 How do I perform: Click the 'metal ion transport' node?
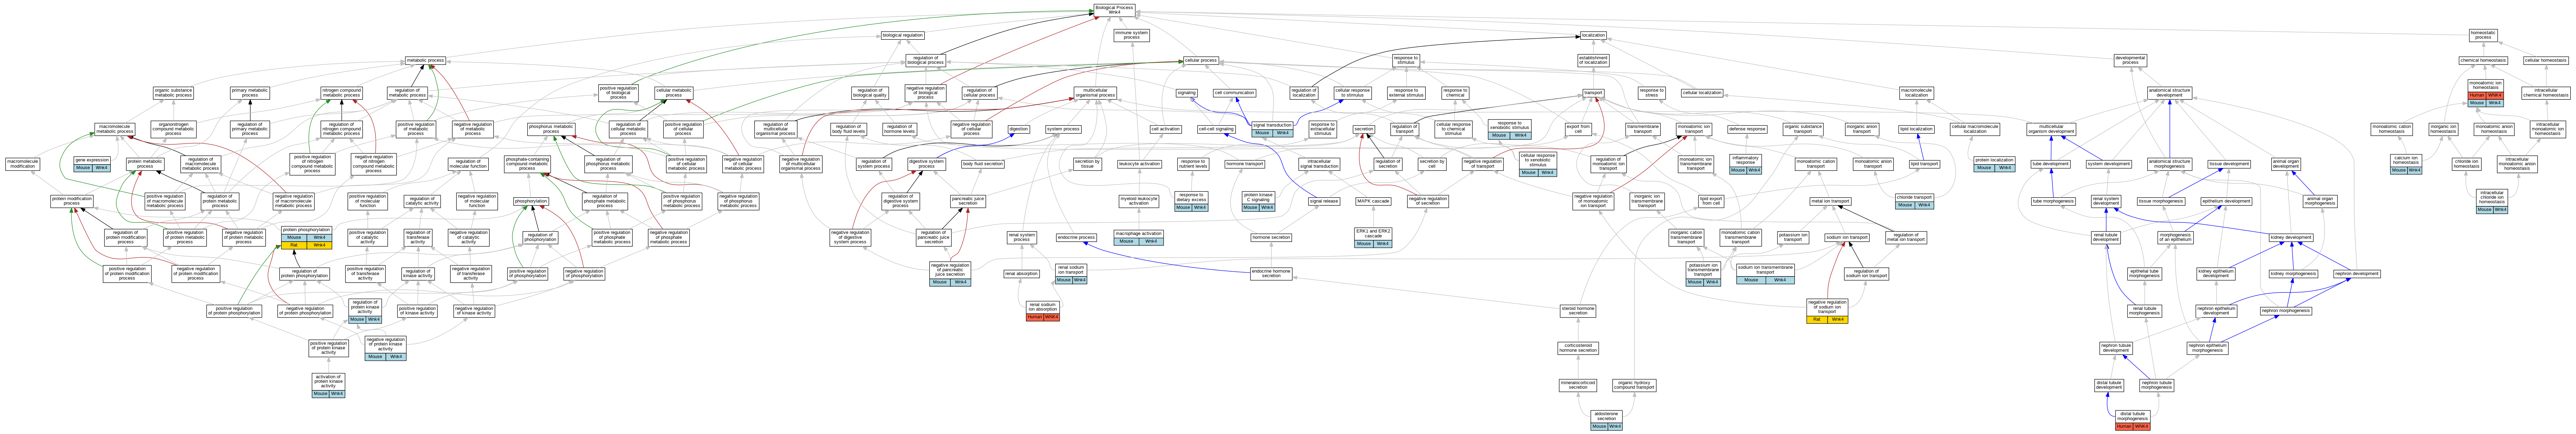click(1829, 201)
